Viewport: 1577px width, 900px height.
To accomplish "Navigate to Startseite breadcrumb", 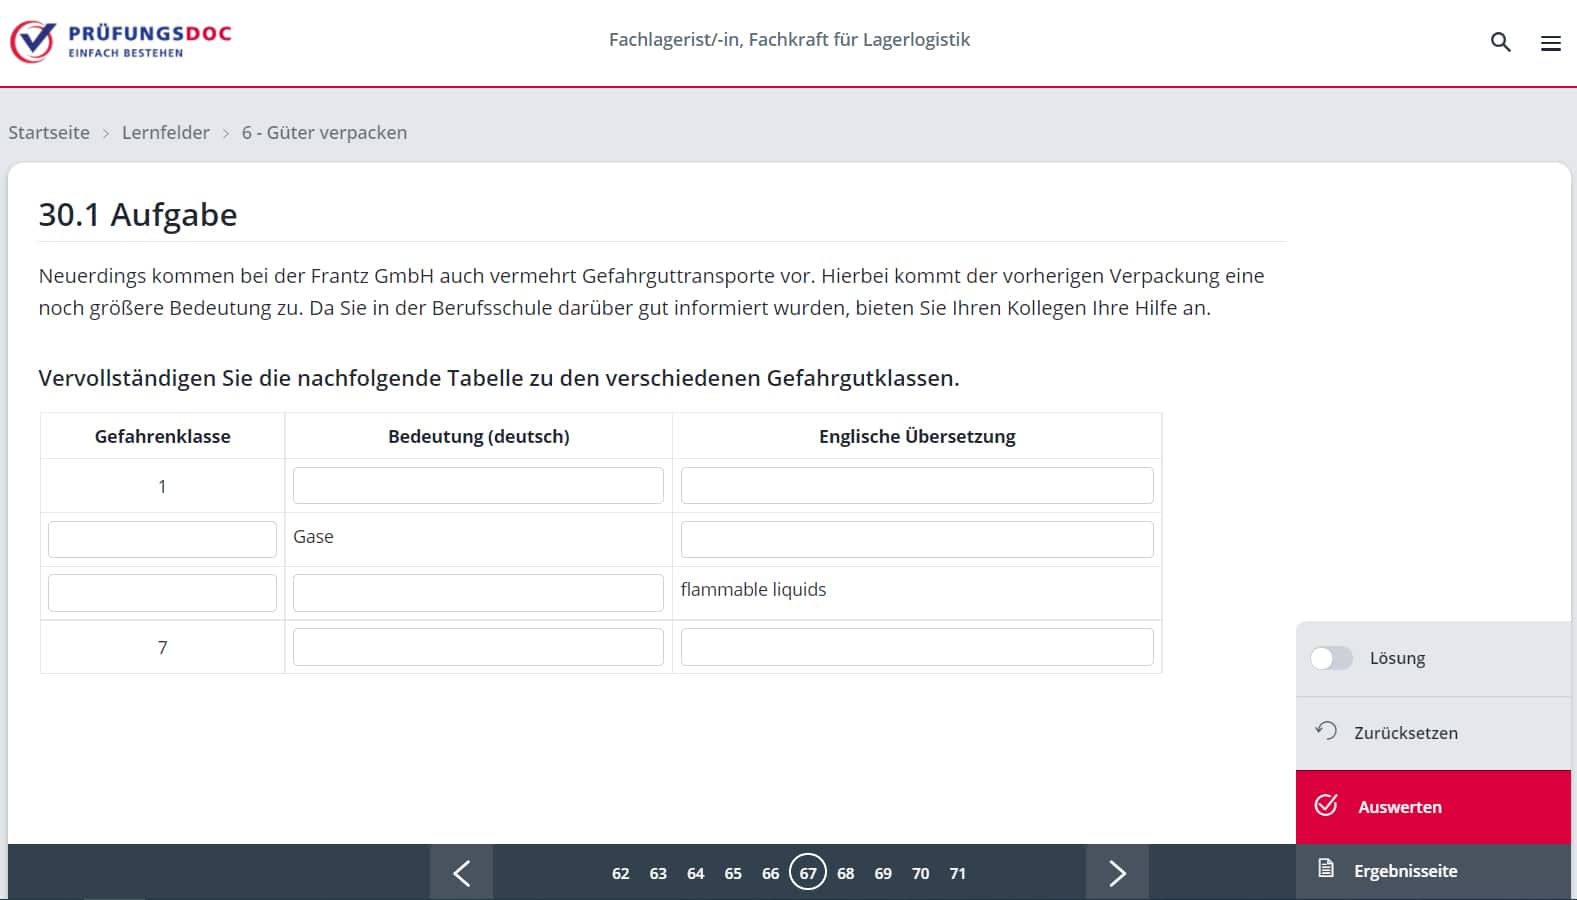I will coord(49,133).
